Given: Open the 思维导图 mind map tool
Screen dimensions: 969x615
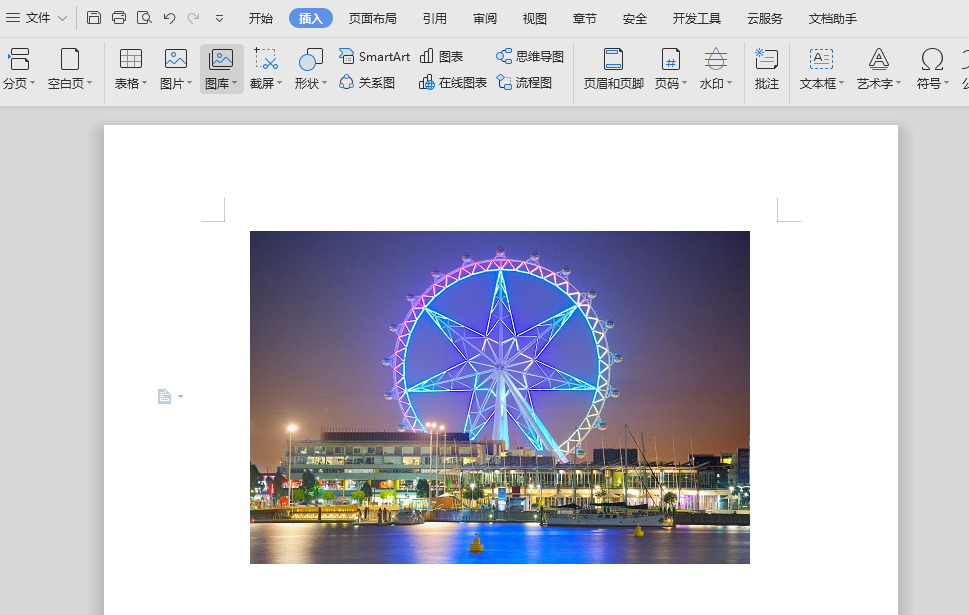Looking at the screenshot, I should [530, 57].
